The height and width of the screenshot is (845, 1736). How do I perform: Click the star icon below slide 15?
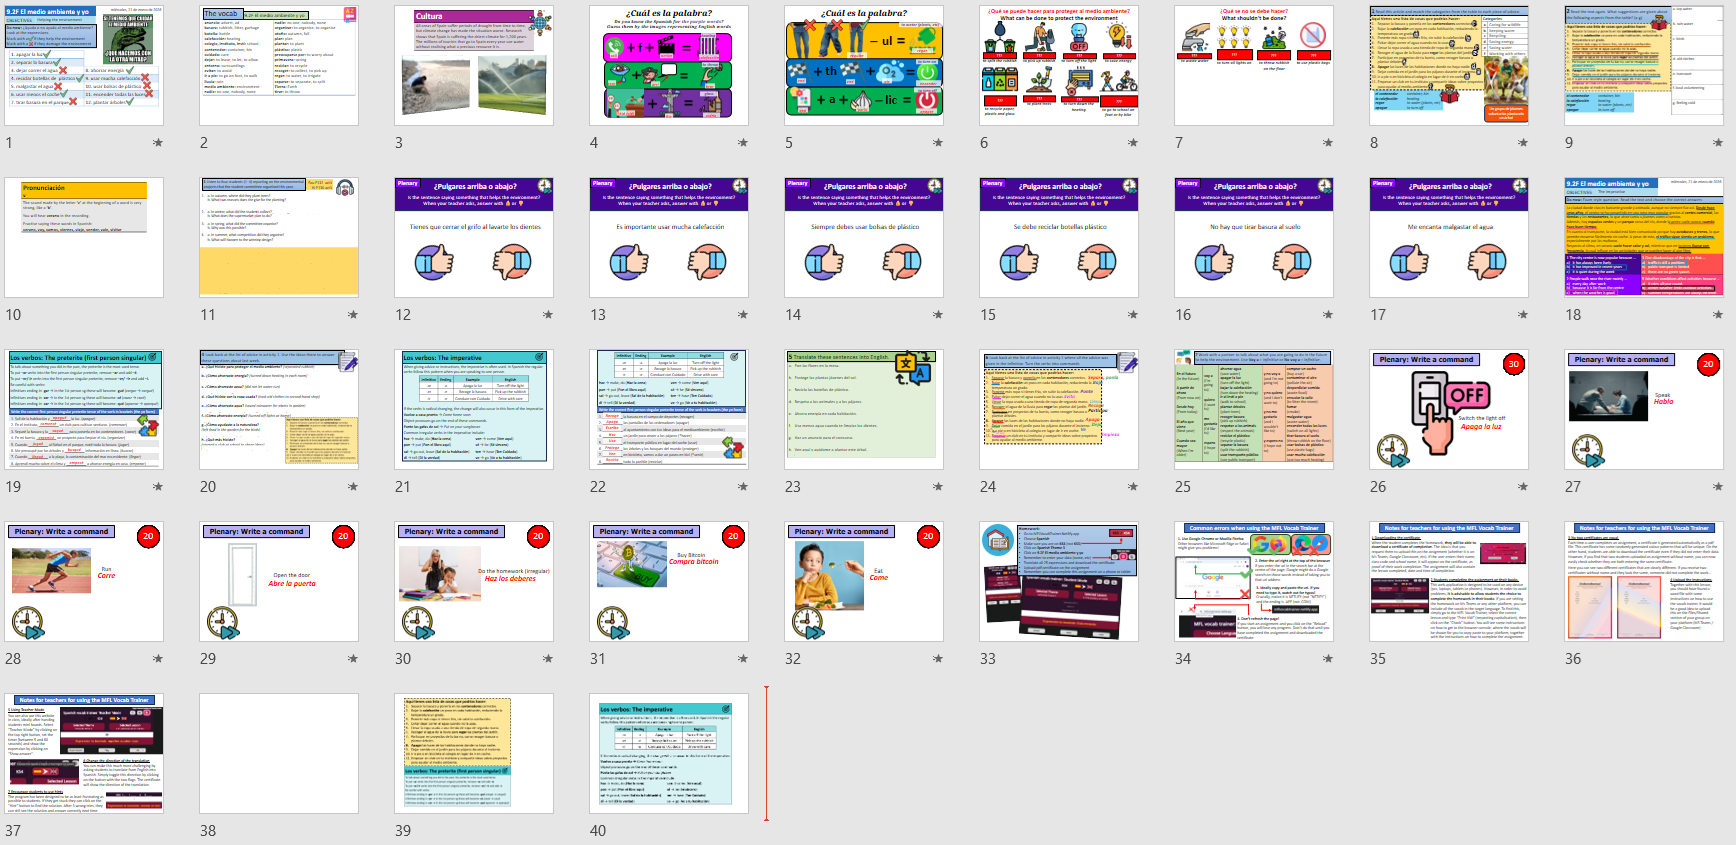pos(1132,315)
